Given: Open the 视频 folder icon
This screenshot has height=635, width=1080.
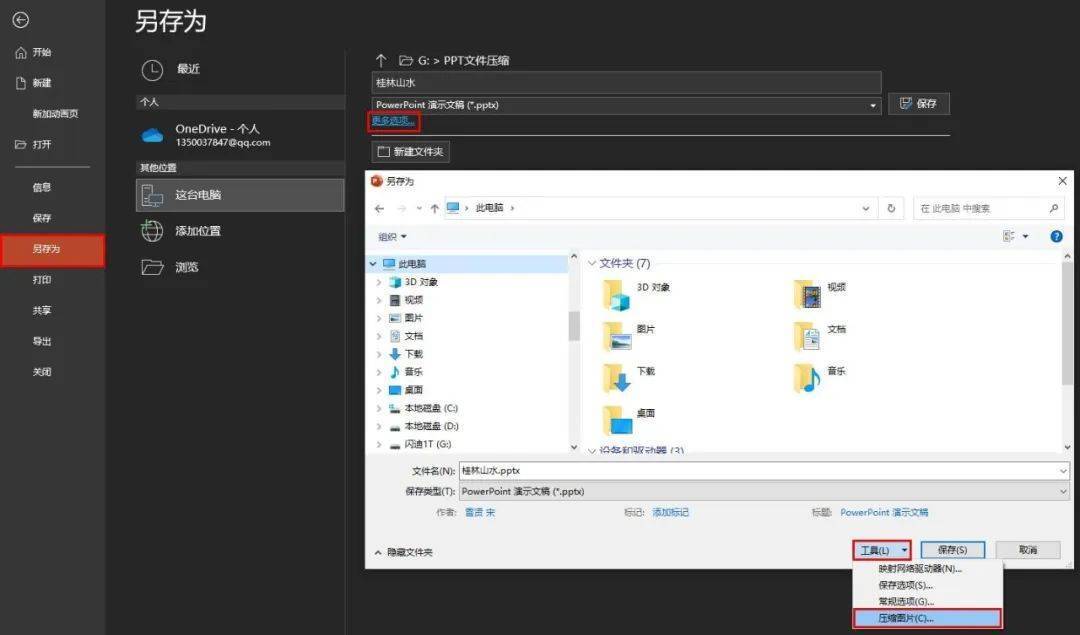Looking at the screenshot, I should pos(807,295).
